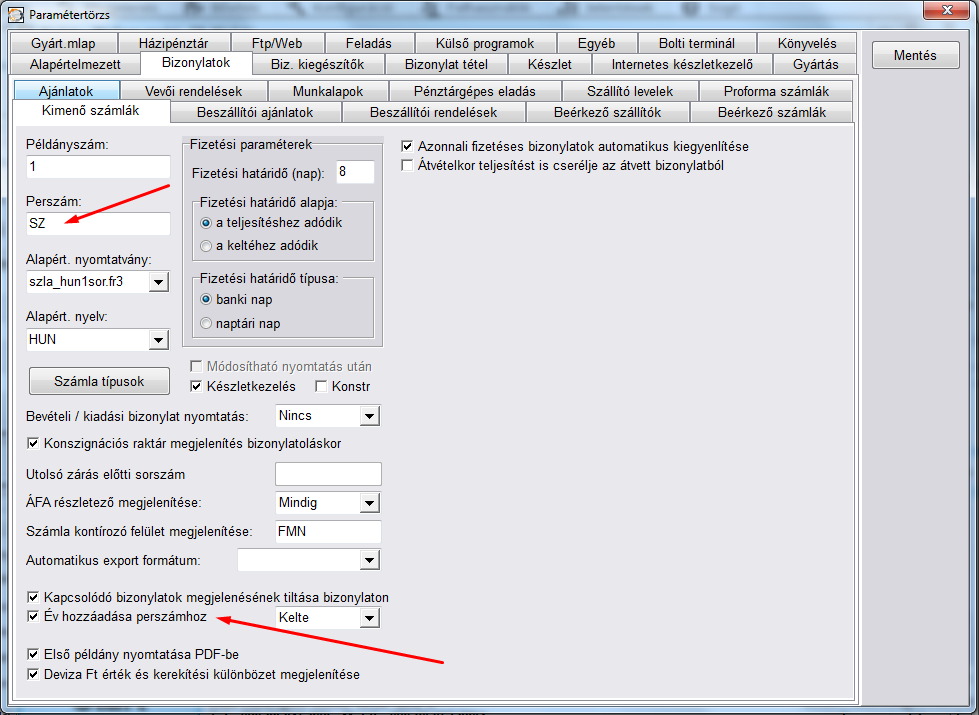
Task: Choose 'naptári nap' deadline type
Action: pos(206,323)
